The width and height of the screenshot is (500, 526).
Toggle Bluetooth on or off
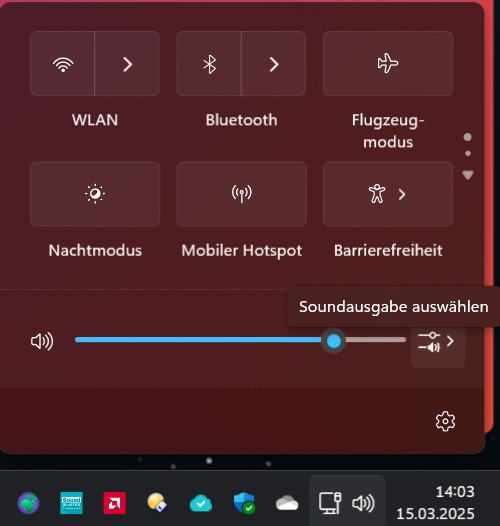tap(209, 64)
